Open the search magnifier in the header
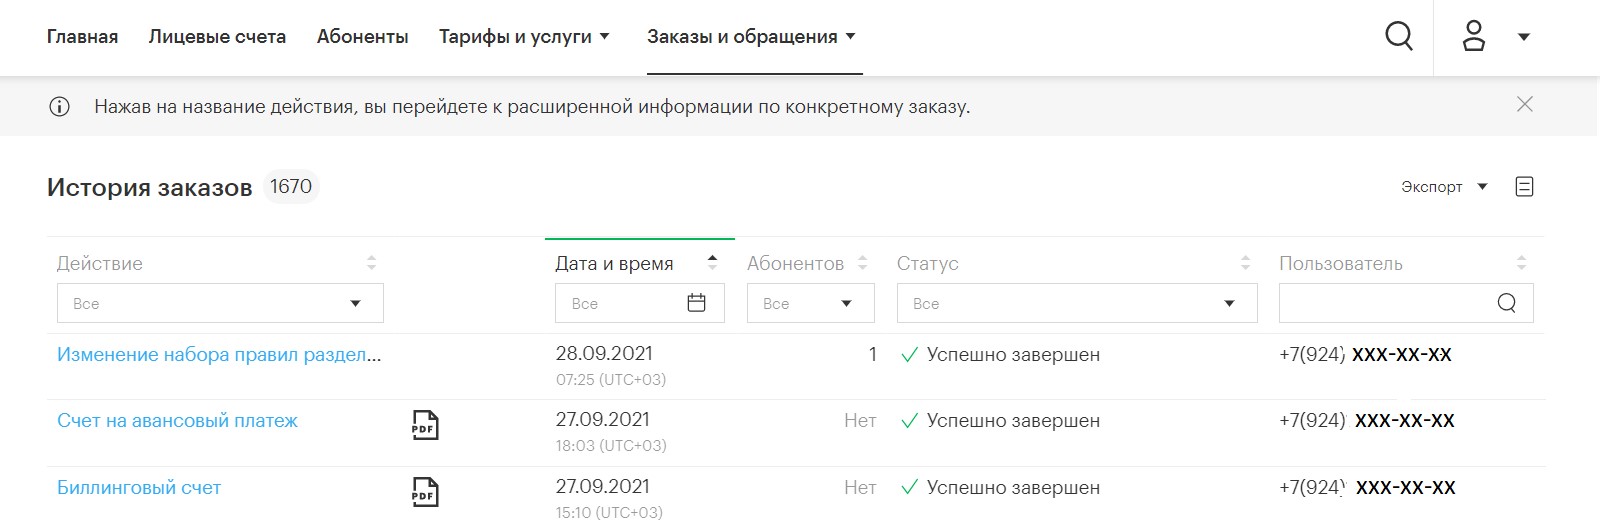1600x530 pixels. (1399, 36)
